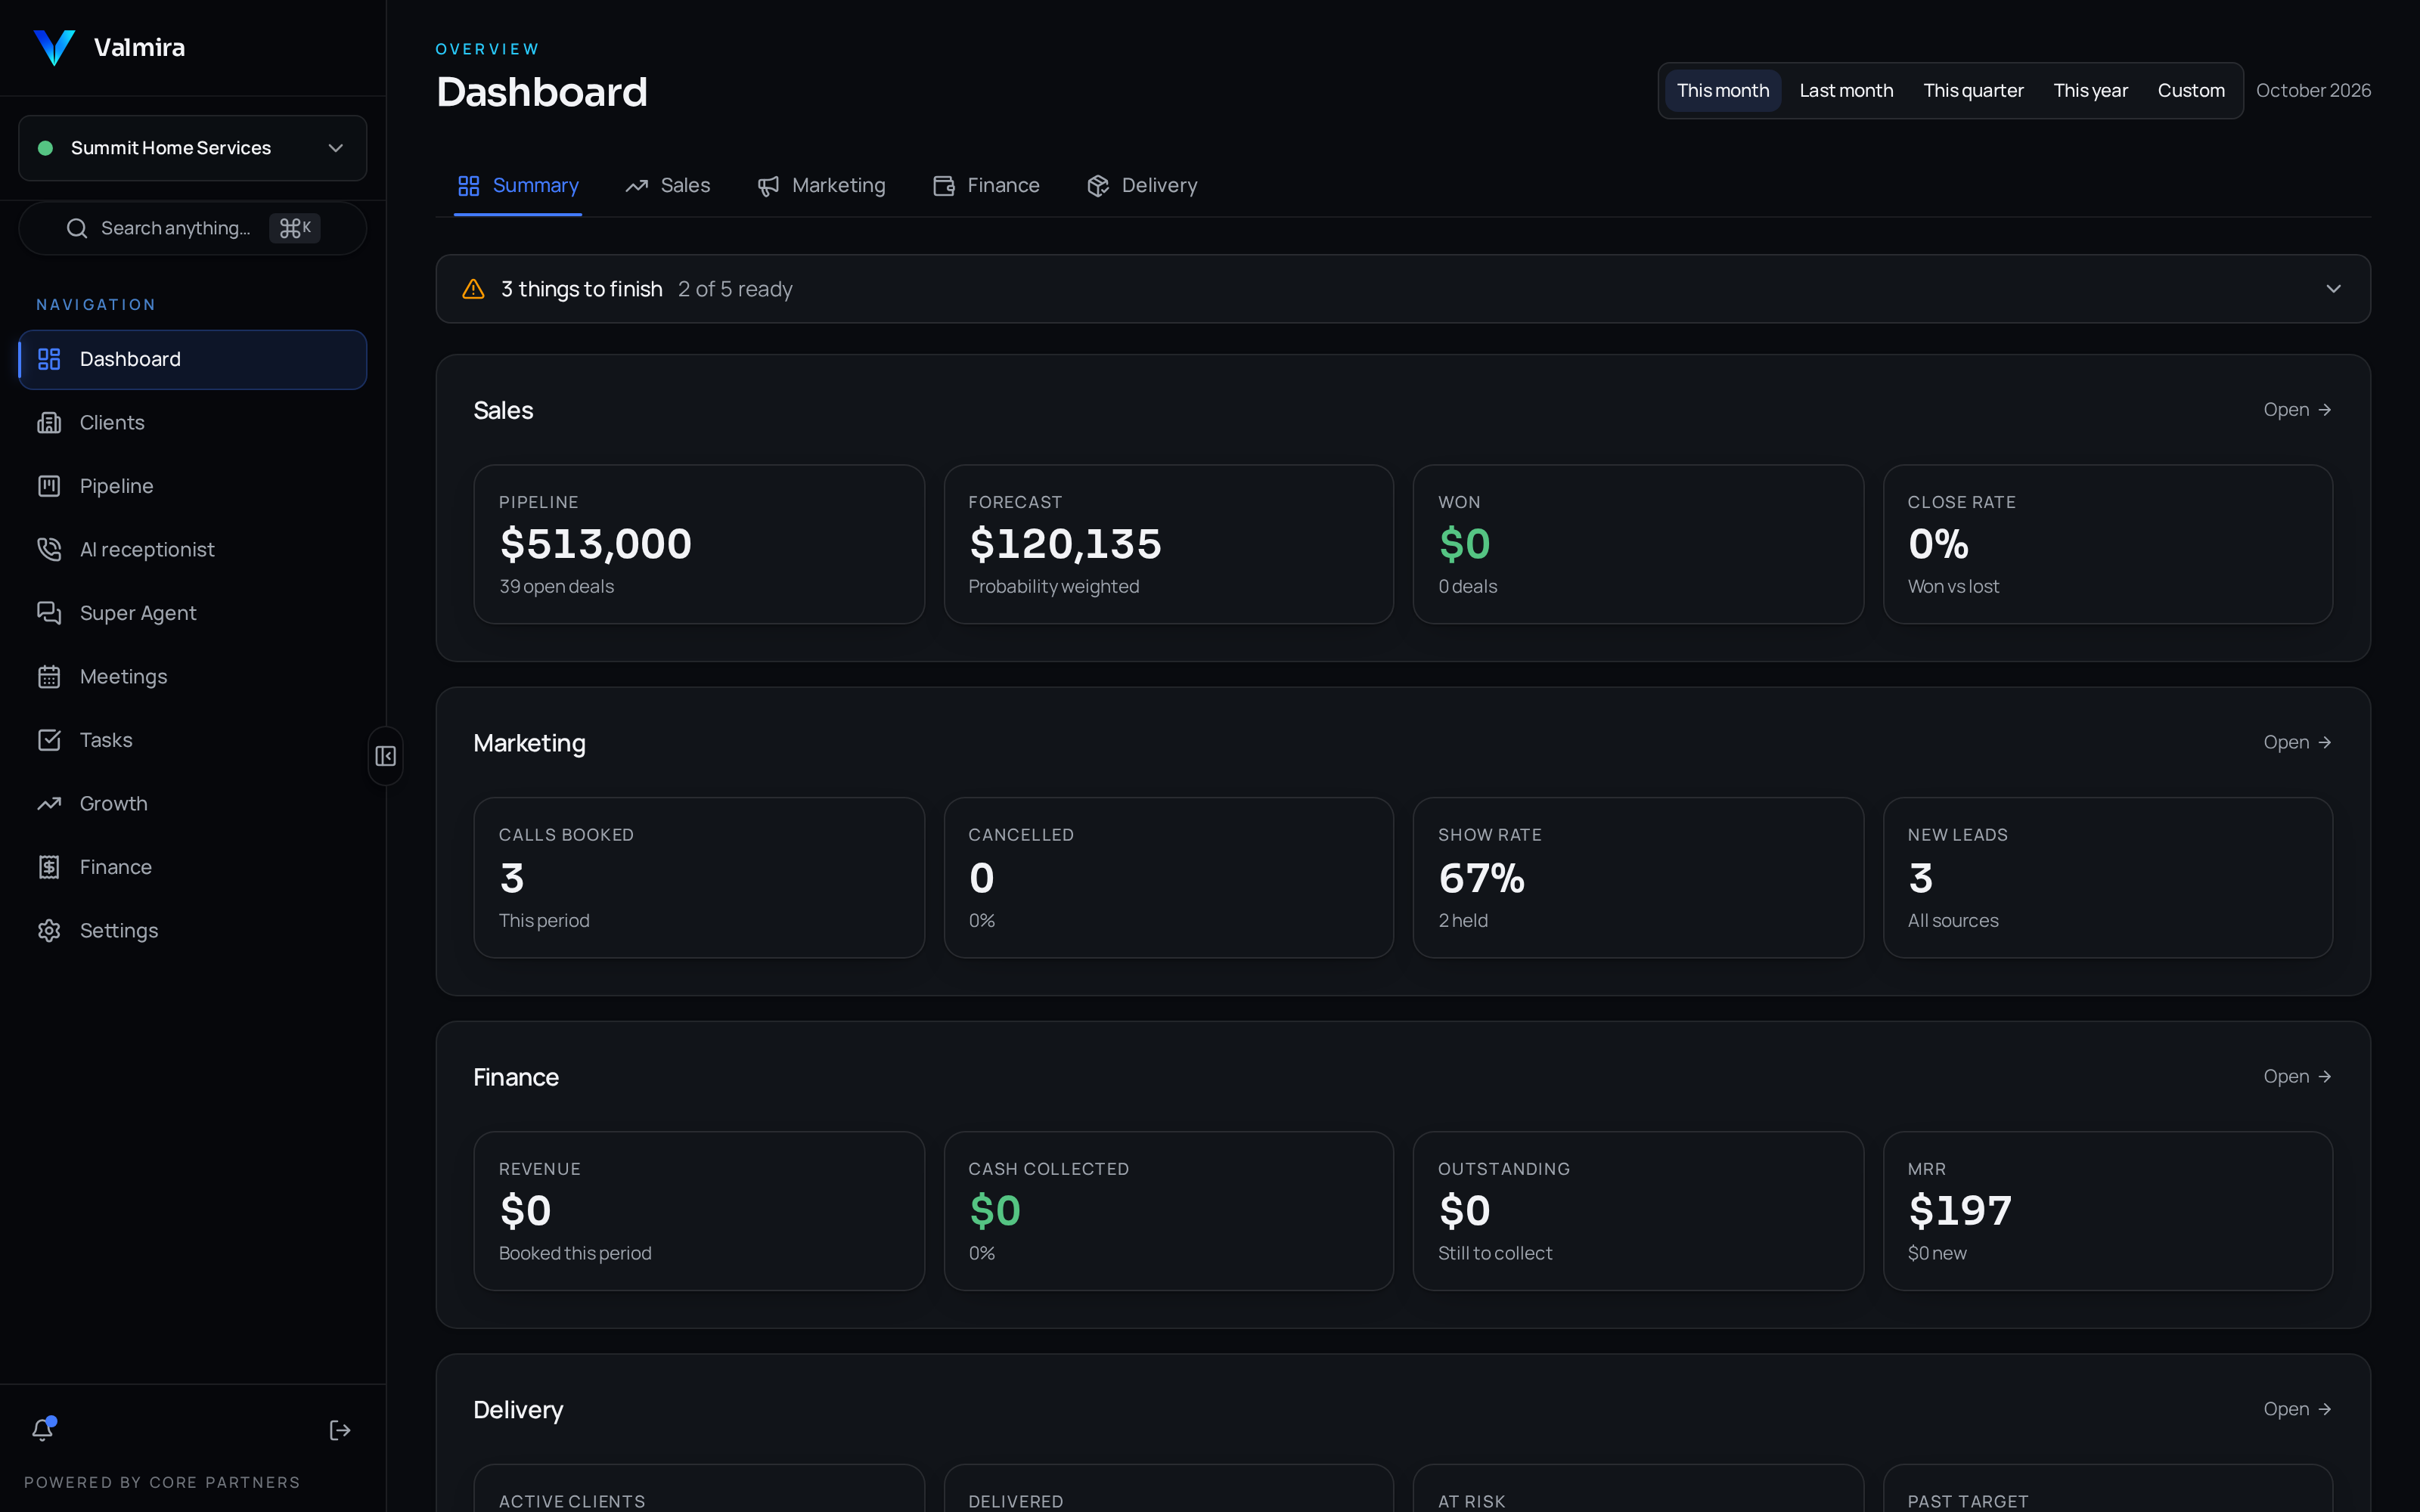Switch to the Marketing tab
This screenshot has height=1512, width=2420.
point(821,186)
